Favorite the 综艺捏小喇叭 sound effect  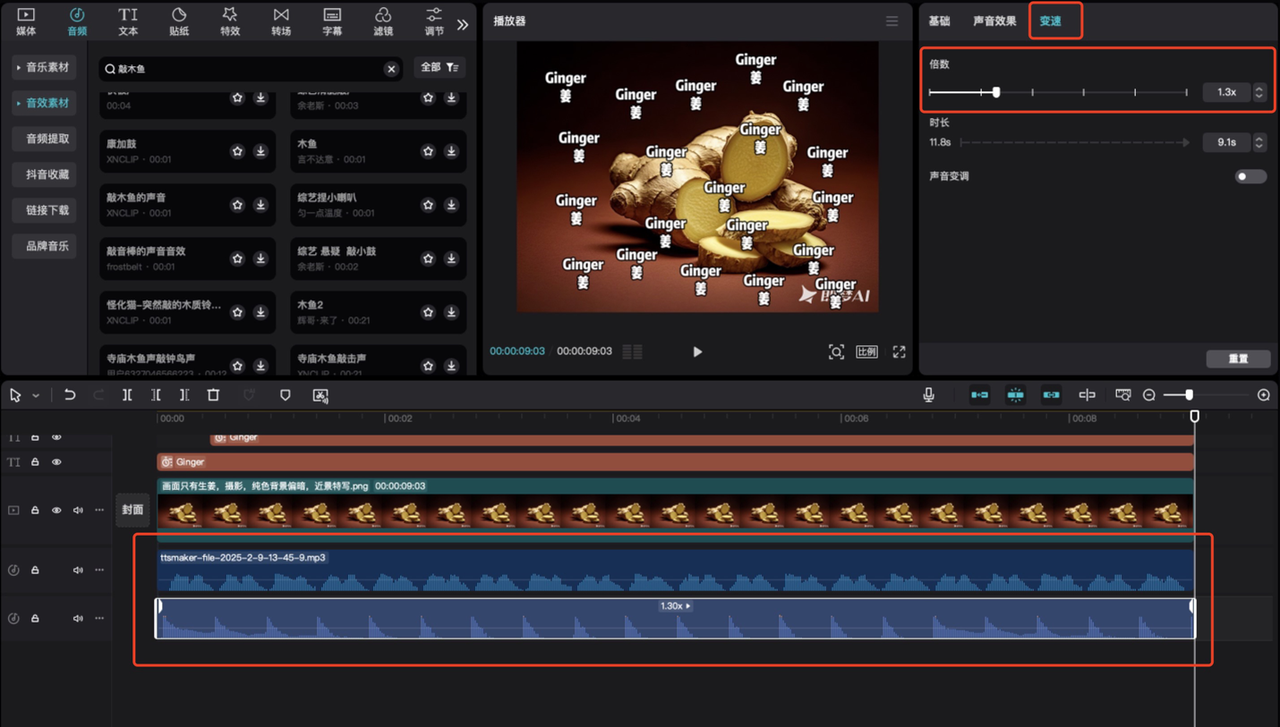(x=428, y=205)
